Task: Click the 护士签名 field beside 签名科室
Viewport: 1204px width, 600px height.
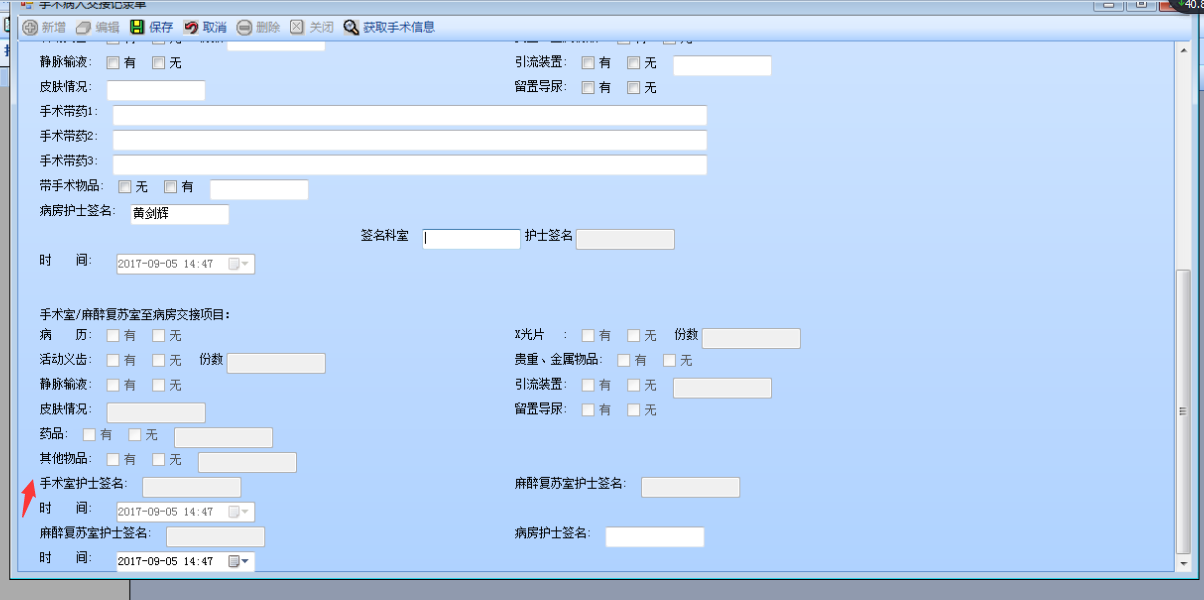Action: click(625, 239)
